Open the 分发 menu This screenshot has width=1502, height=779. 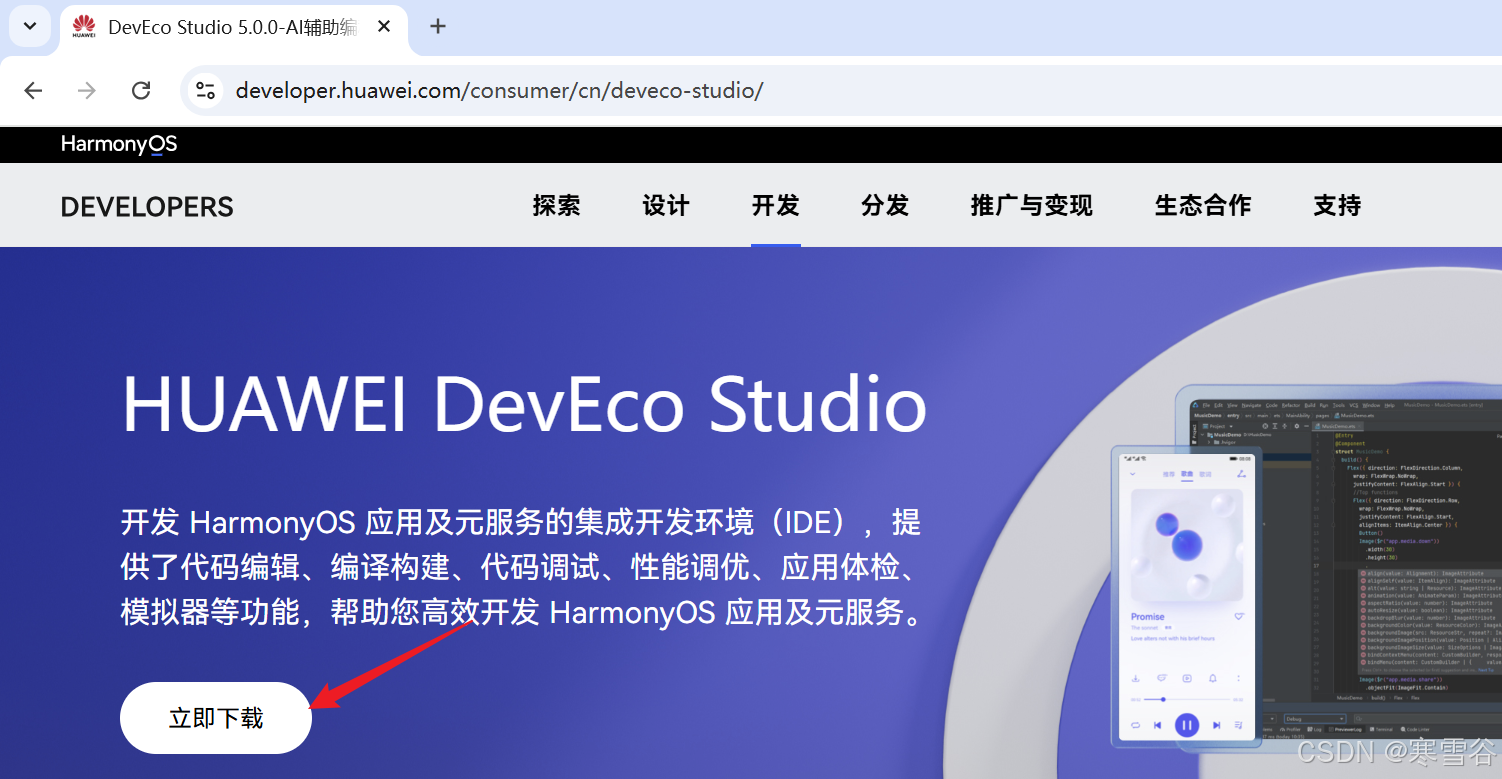click(885, 206)
